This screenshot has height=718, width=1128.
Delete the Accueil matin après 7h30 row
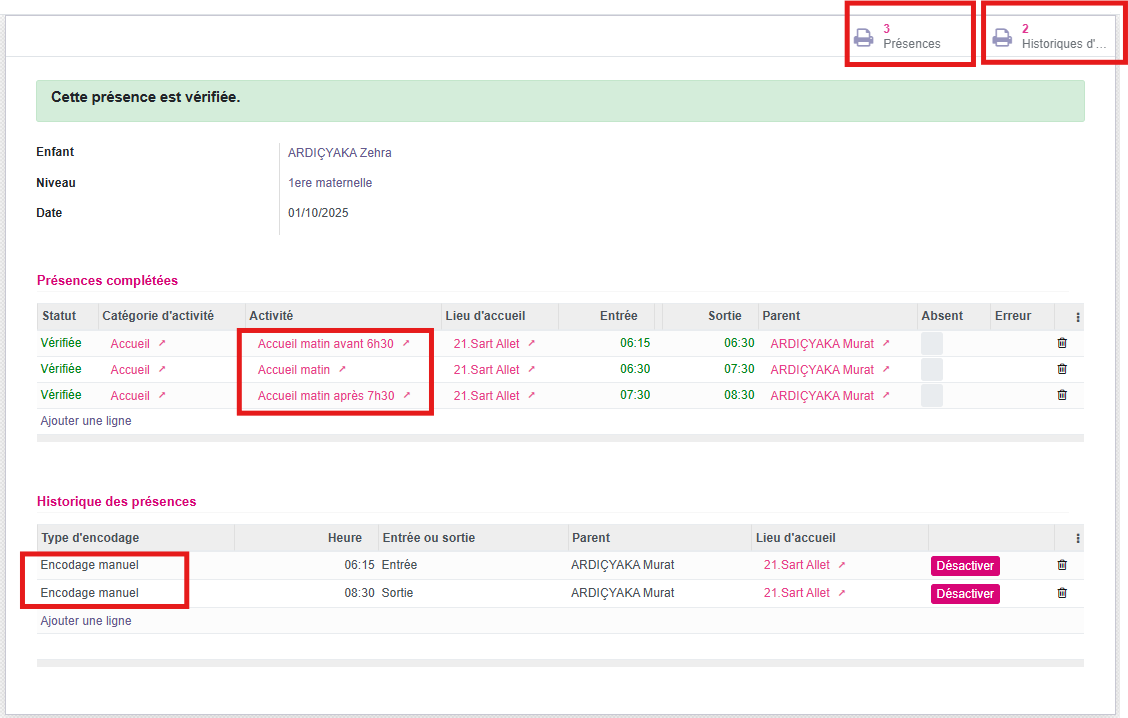pyautogui.click(x=1062, y=395)
